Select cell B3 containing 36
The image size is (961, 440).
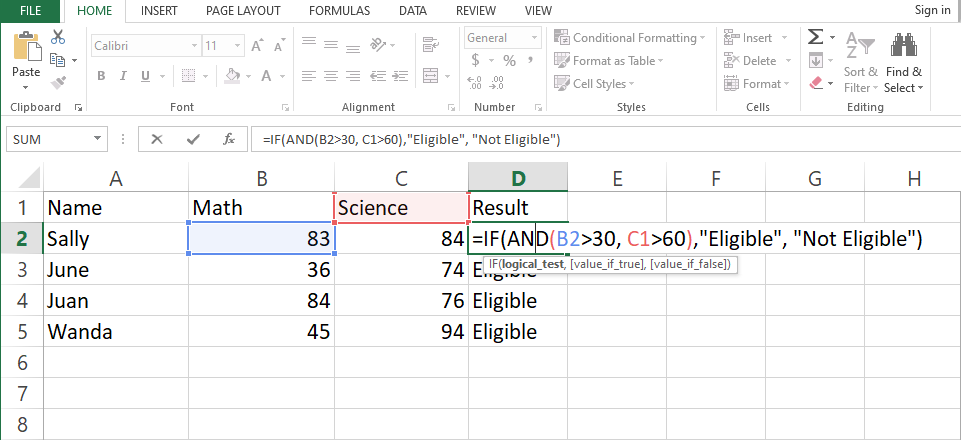260,270
